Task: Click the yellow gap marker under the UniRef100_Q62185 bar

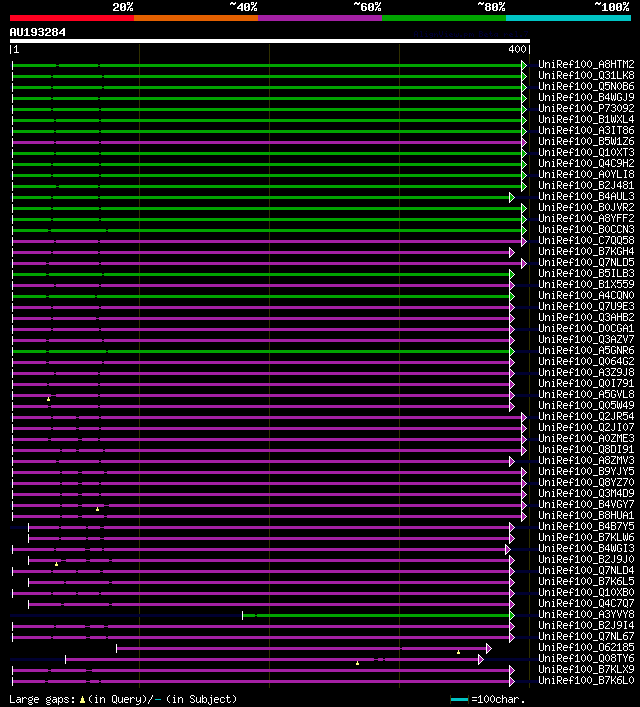Action: point(458,652)
